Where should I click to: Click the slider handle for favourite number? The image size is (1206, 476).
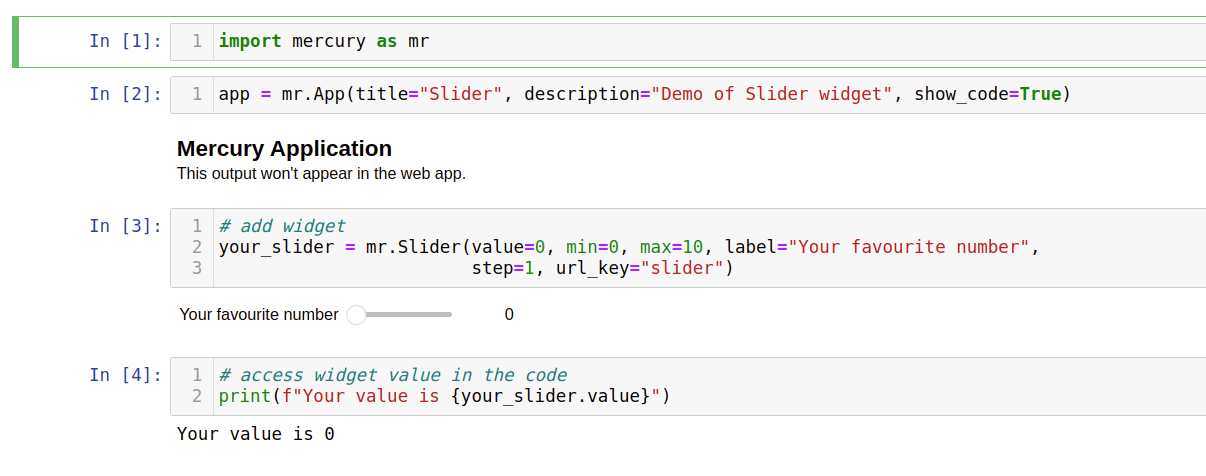coord(356,315)
